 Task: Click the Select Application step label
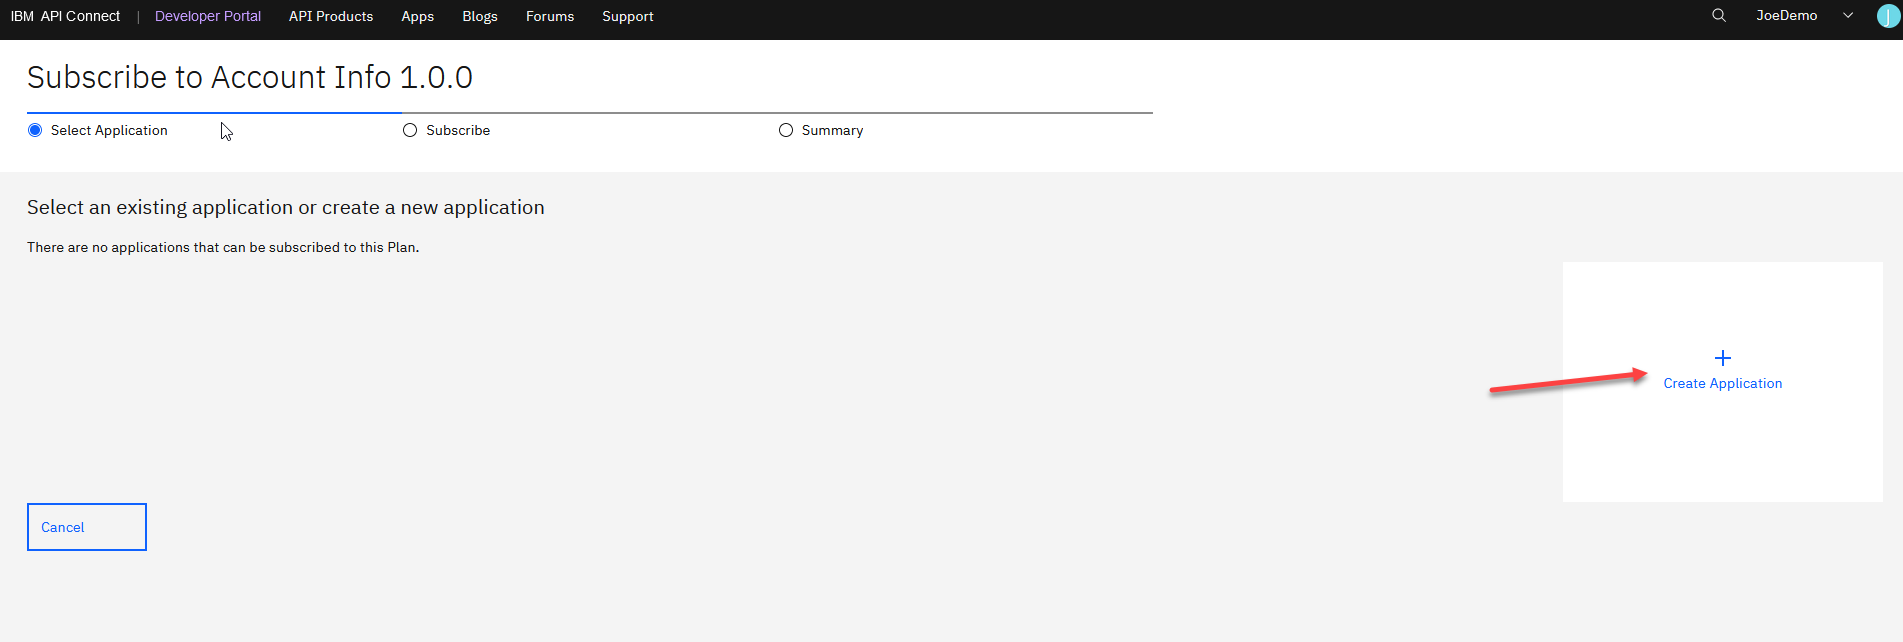pos(109,130)
